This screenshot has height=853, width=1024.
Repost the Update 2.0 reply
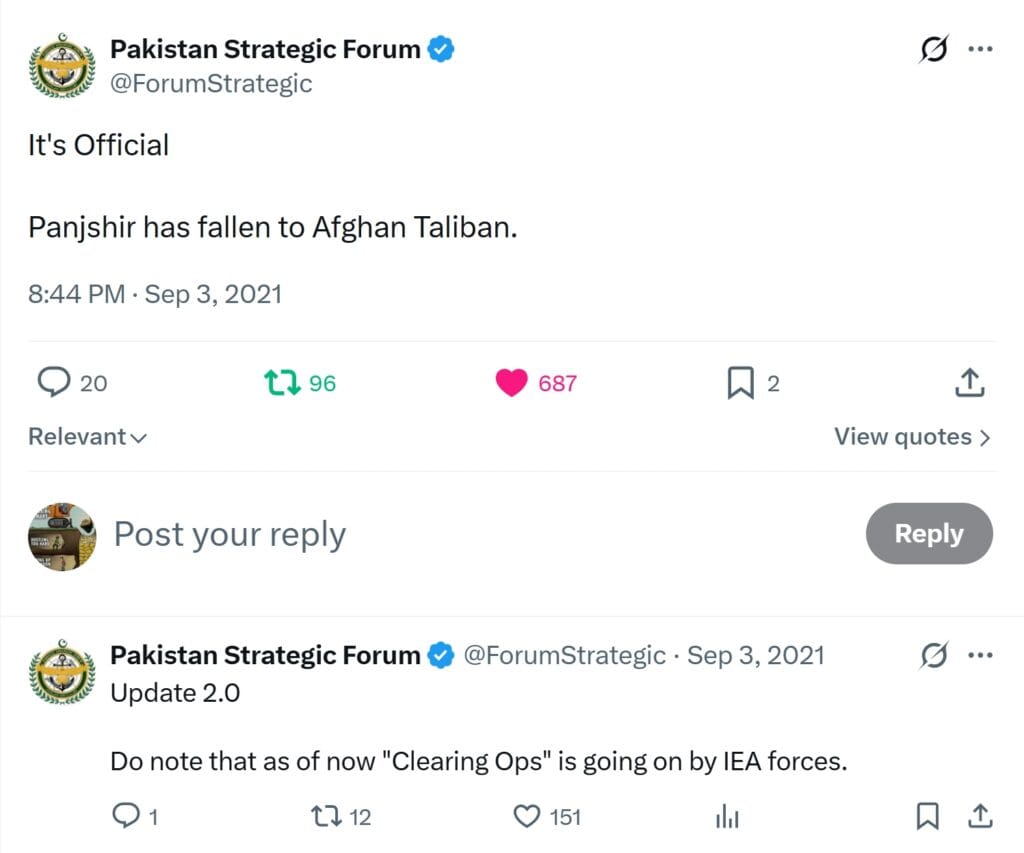(327, 817)
